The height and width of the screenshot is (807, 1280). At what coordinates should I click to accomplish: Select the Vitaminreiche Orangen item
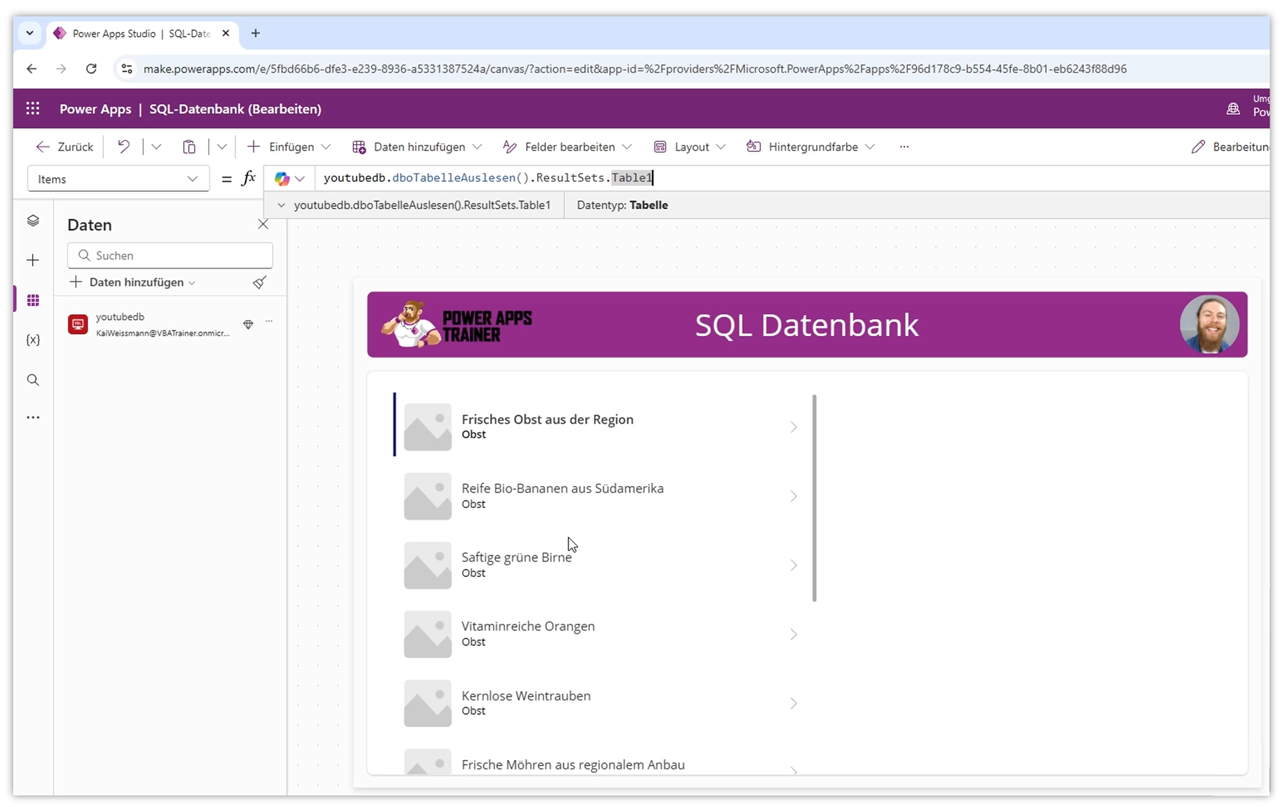[x=598, y=634]
